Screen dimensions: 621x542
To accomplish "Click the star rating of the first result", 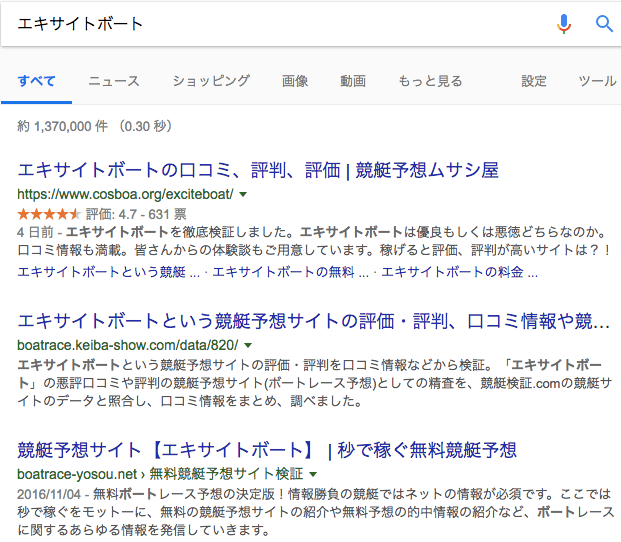I will coord(49,215).
